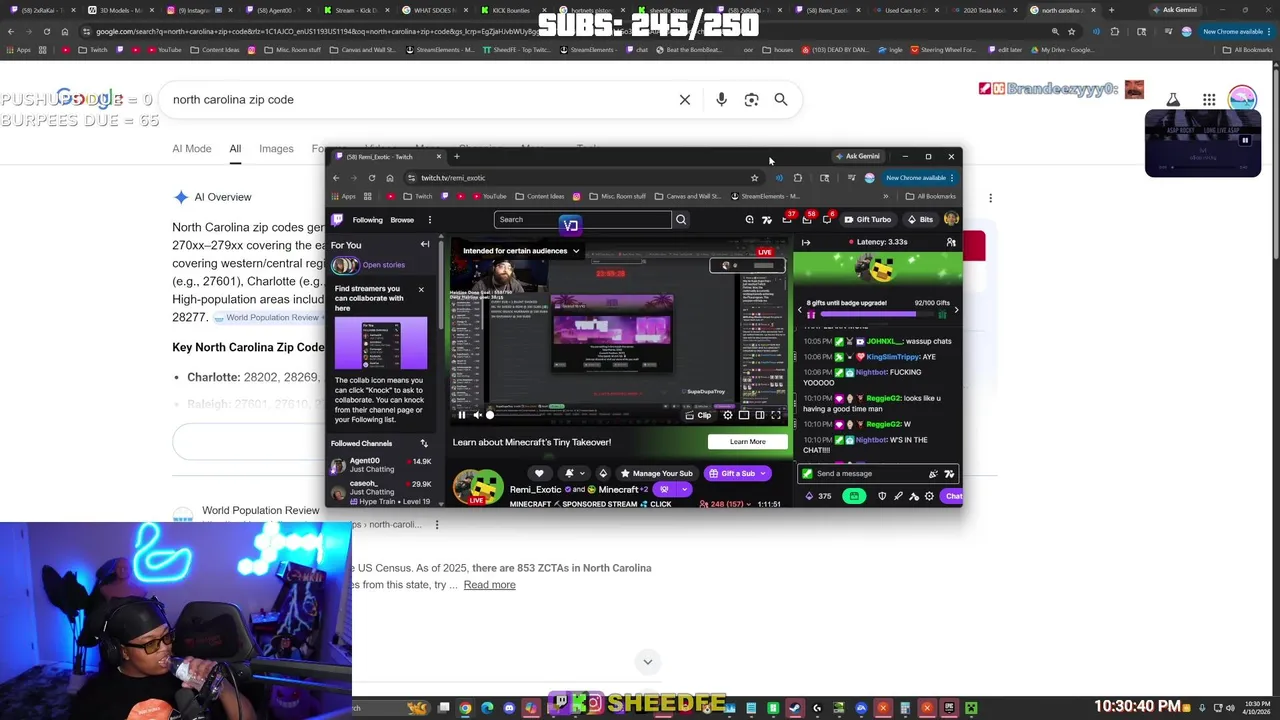This screenshot has height=720, width=1280.
Task: Open purple dropdown arrow beside collab button
Action: click(684, 489)
